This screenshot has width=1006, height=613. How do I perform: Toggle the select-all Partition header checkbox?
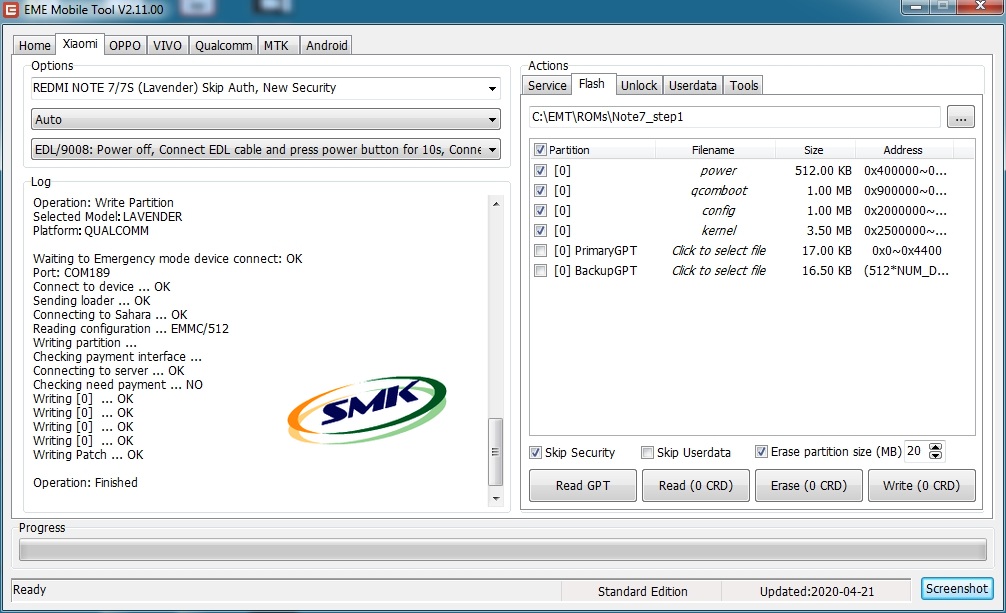click(x=541, y=150)
